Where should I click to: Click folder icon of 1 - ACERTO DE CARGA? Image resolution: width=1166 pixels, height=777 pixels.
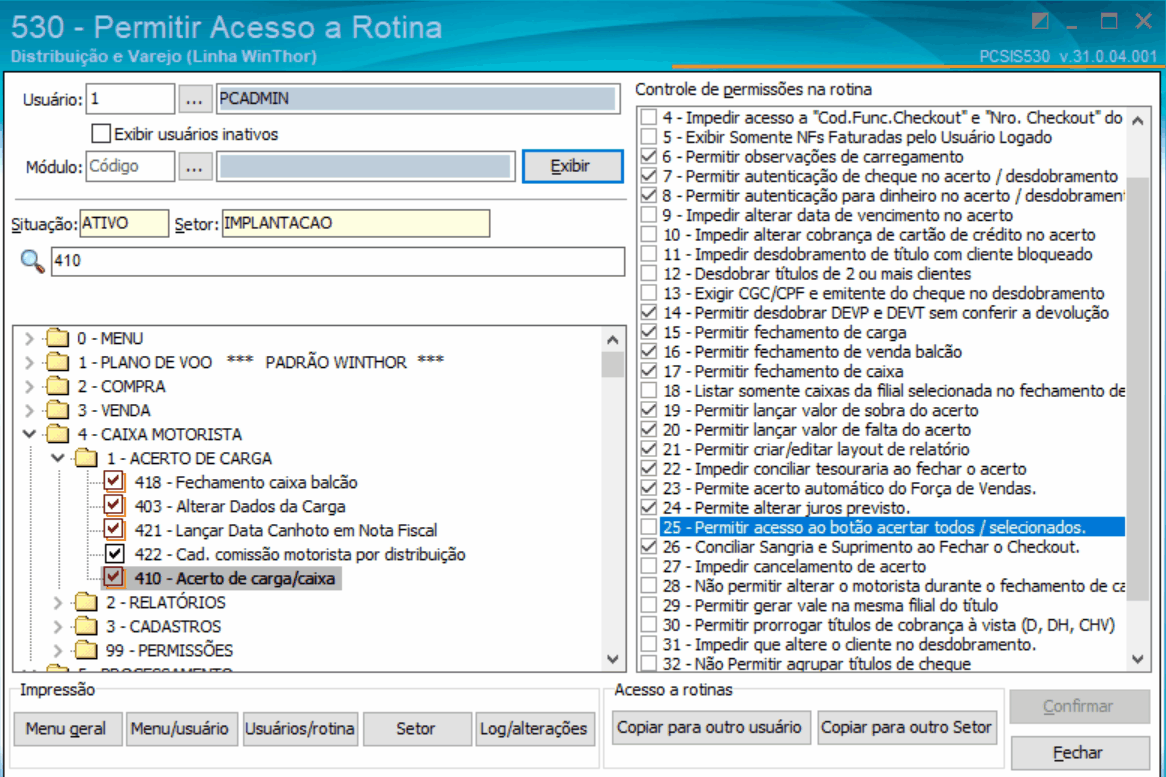coord(86,458)
